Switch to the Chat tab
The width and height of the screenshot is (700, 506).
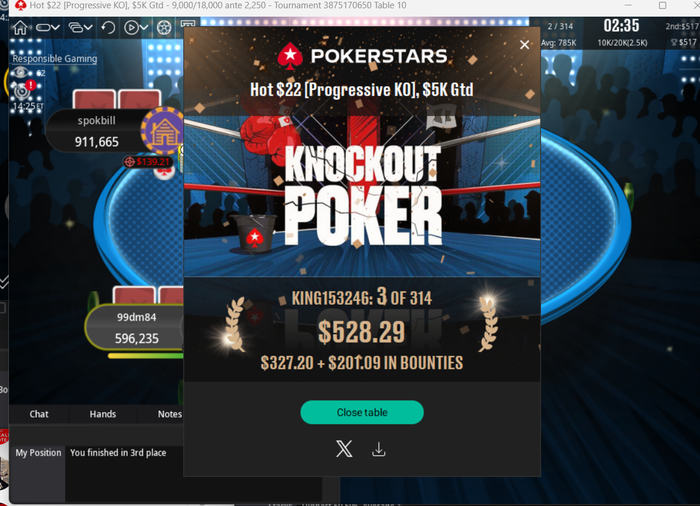click(x=39, y=414)
